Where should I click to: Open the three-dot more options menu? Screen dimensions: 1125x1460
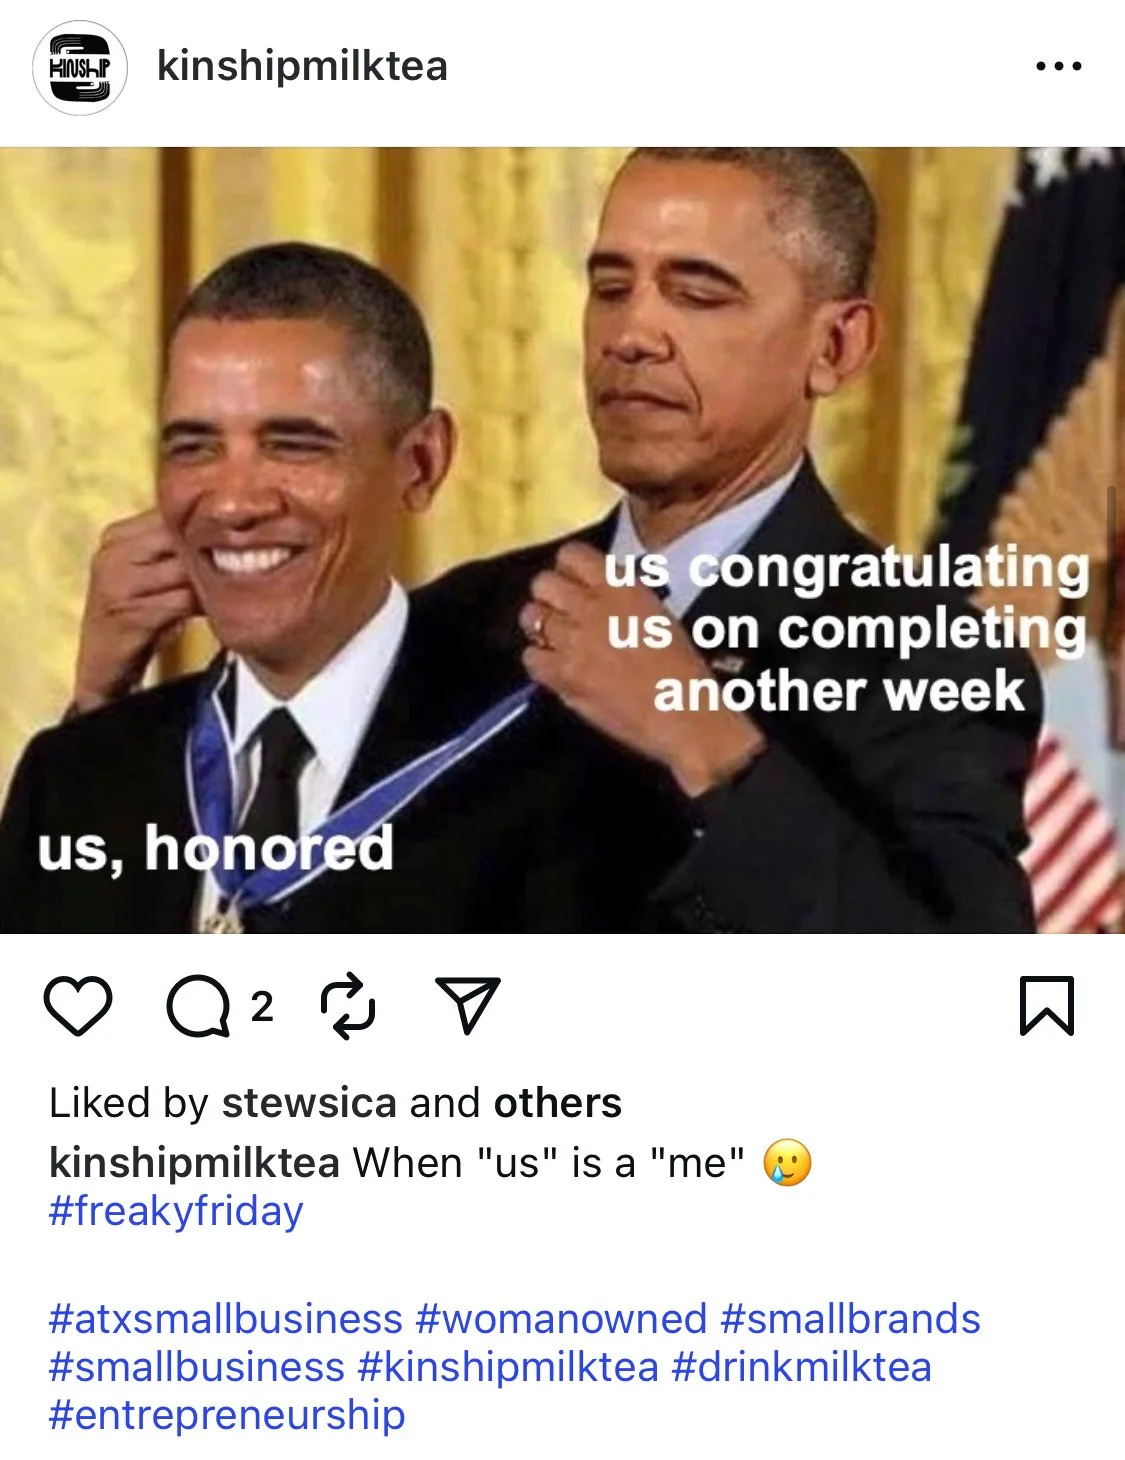(1058, 66)
